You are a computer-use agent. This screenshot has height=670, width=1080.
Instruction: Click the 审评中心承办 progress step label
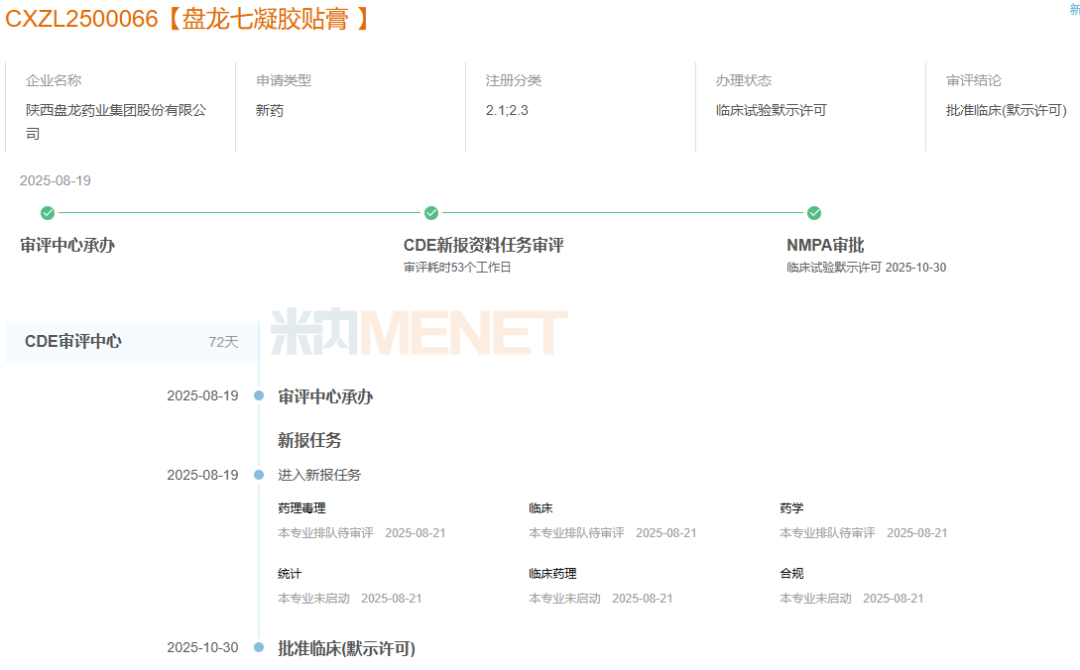[x=68, y=245]
